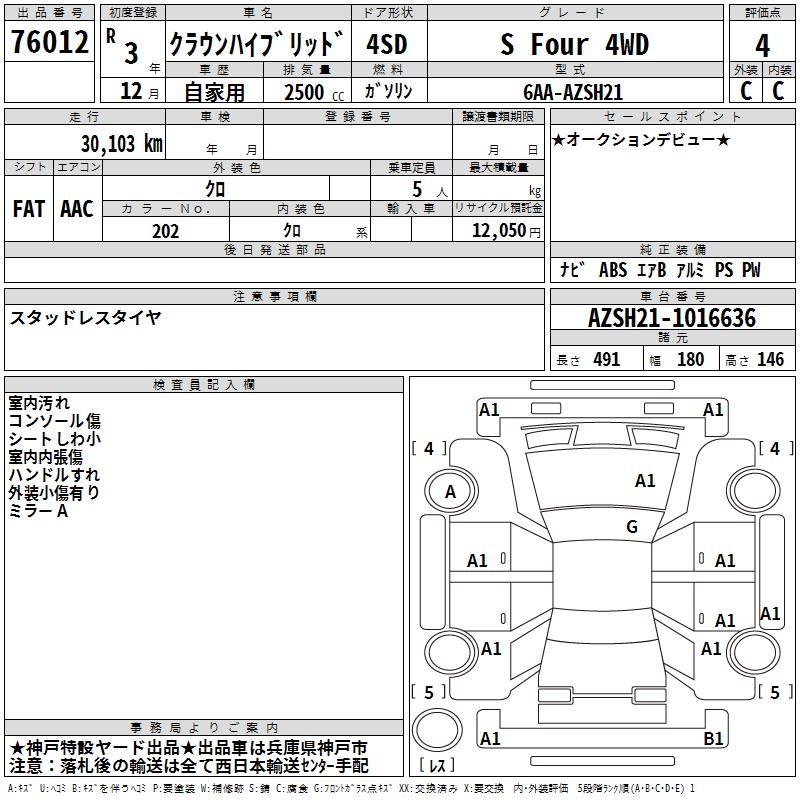Click lot number 76012
Viewport: 800px width, 800px height.
(50, 44)
